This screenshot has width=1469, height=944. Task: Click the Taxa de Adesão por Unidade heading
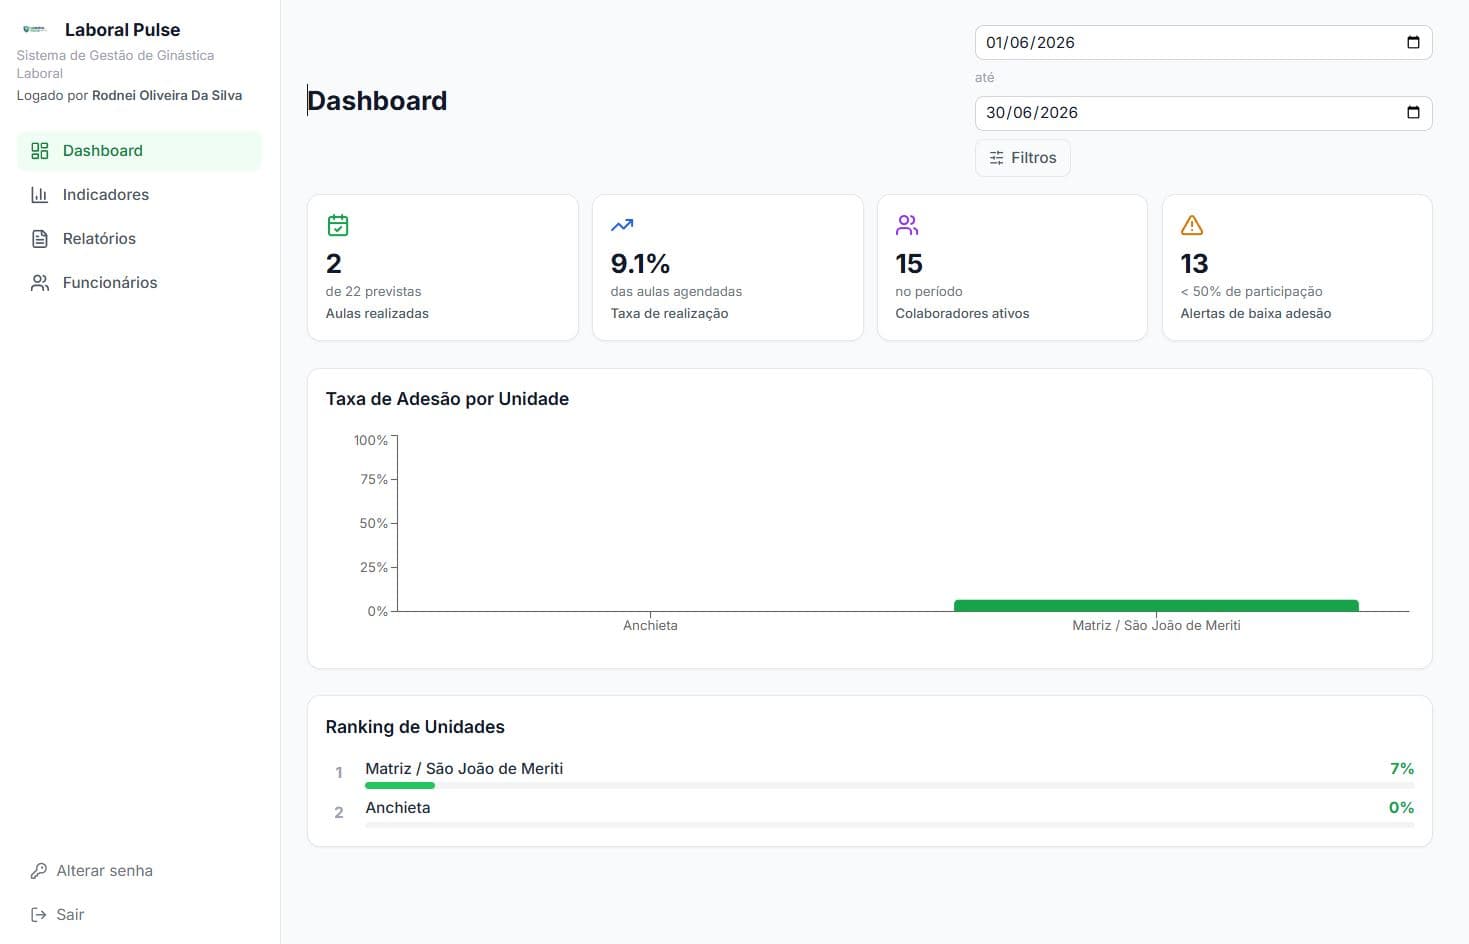(447, 399)
